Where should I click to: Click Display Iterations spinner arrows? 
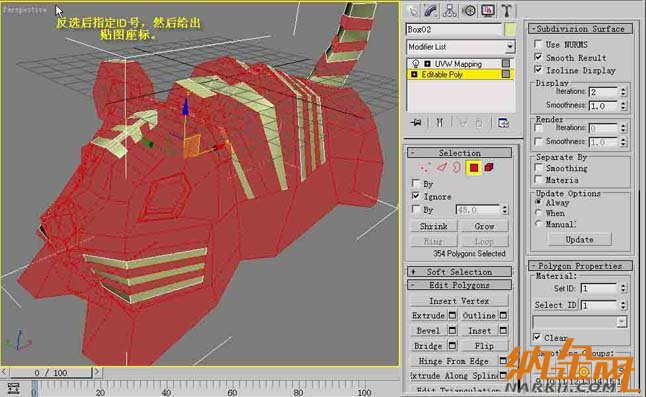pos(623,92)
